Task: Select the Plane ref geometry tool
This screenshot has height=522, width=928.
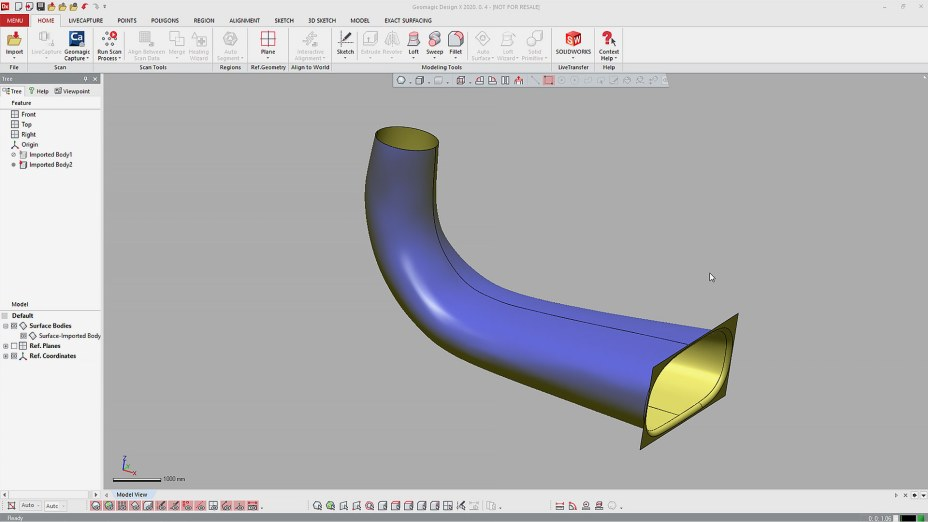Action: 268,42
